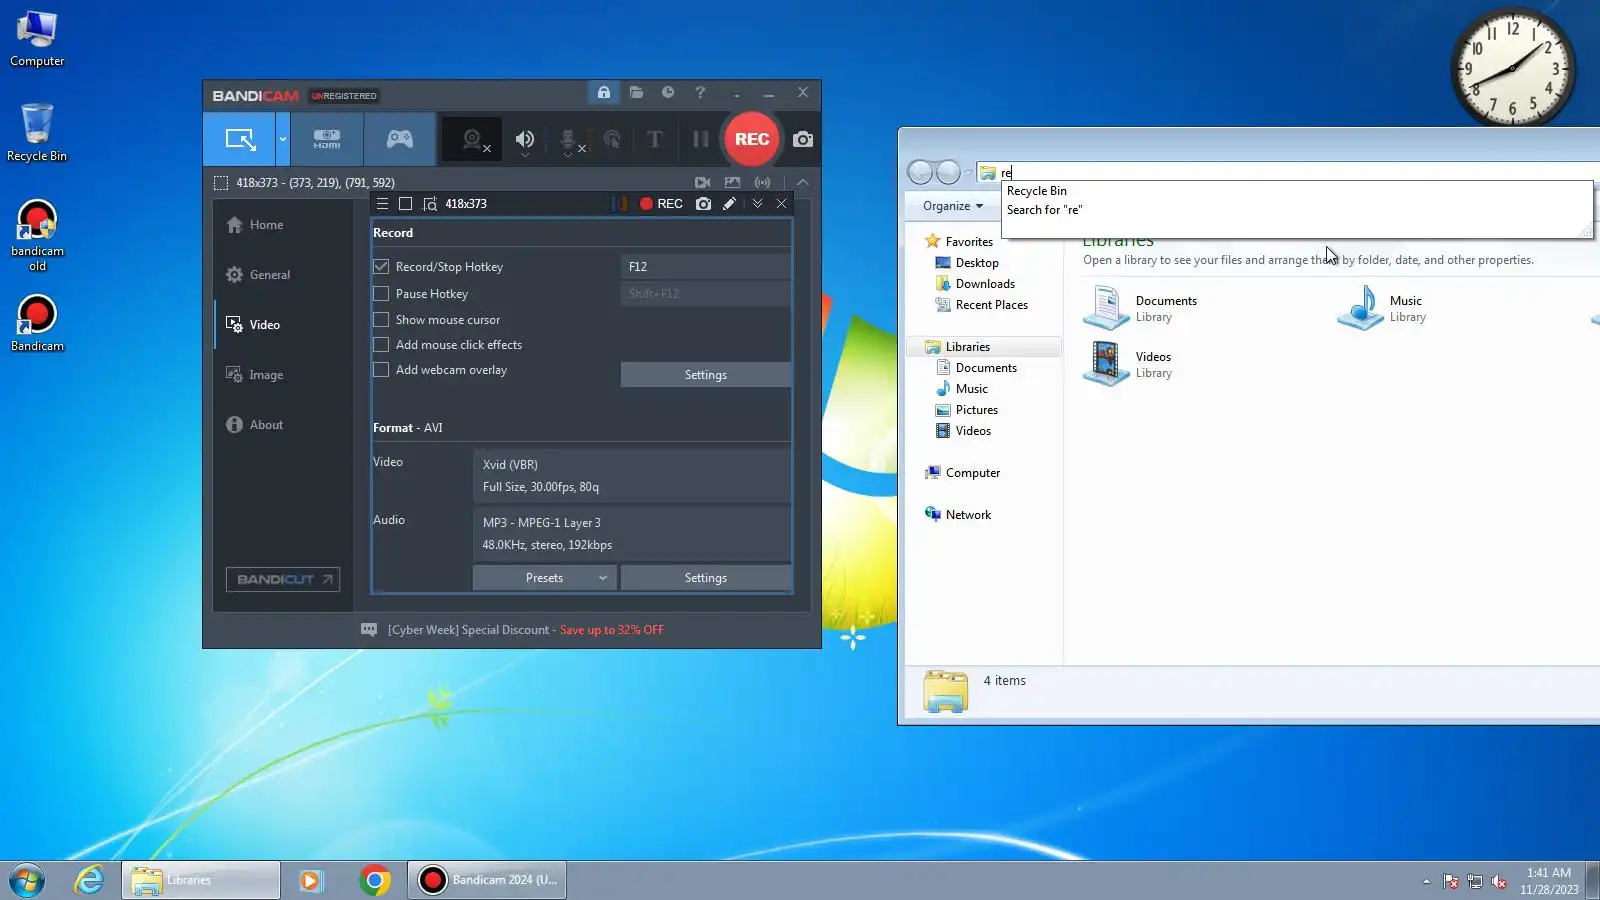Click the mouse click effect toolbar icon
The image size is (1600, 900).
point(612,140)
